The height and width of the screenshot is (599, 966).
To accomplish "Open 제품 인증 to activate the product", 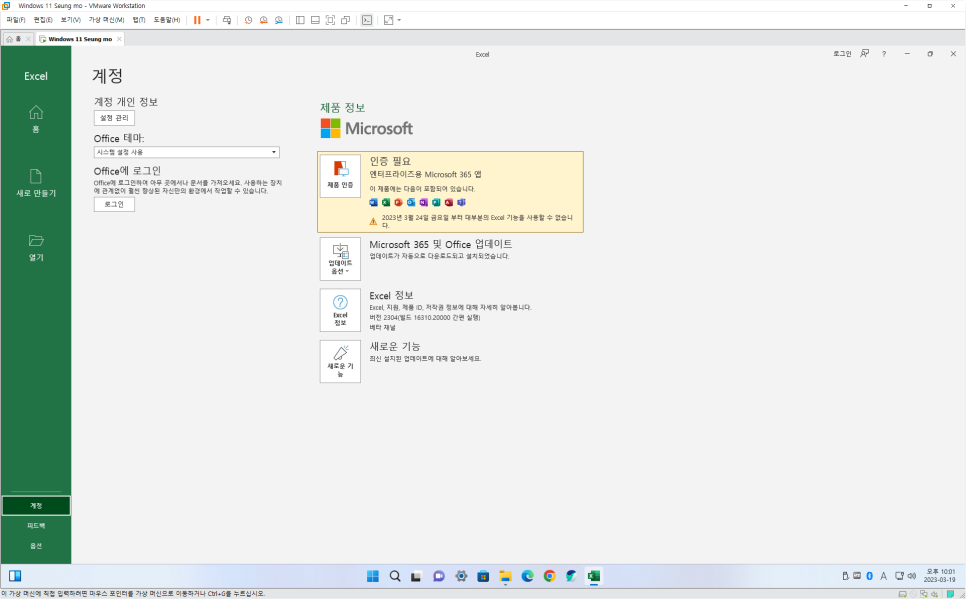I will (340, 175).
